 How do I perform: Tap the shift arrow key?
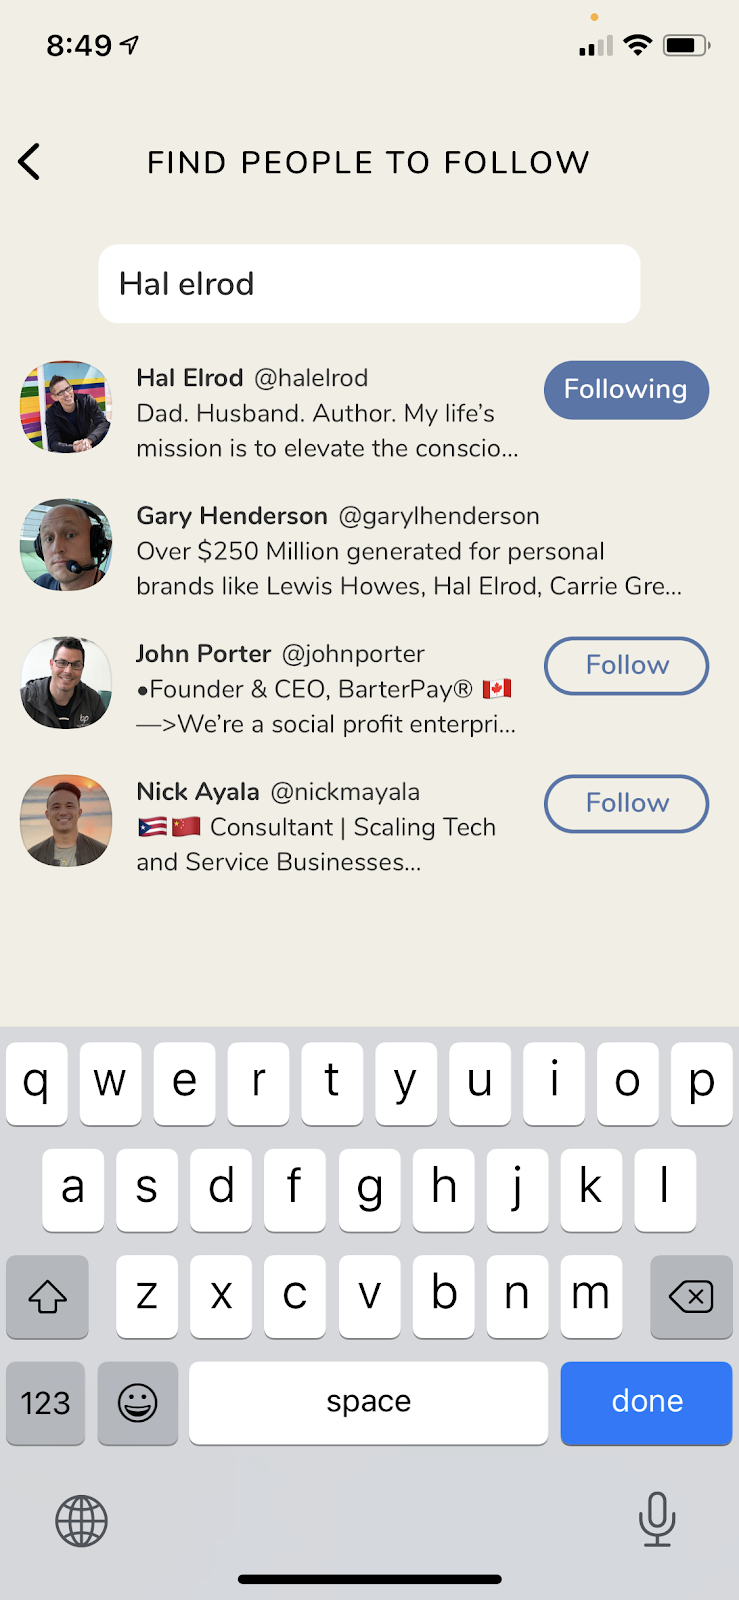click(x=47, y=1296)
